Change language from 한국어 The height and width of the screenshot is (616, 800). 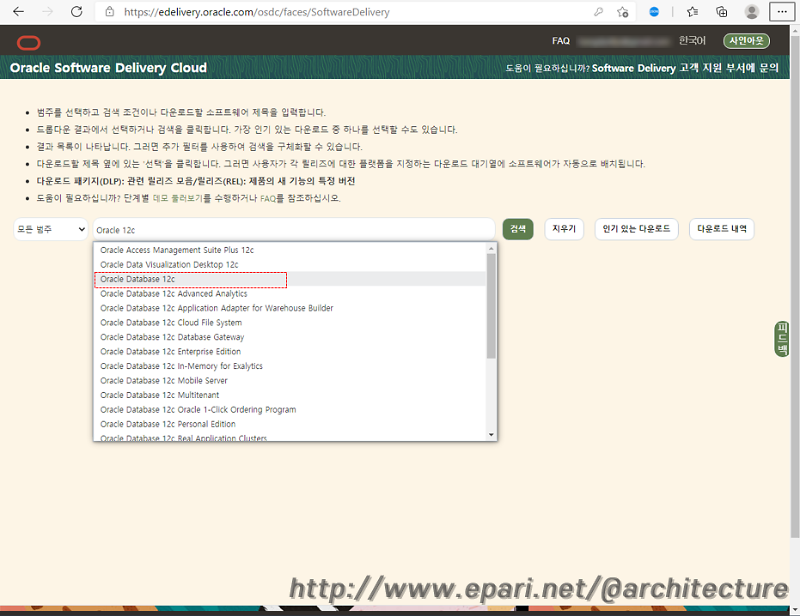point(692,41)
